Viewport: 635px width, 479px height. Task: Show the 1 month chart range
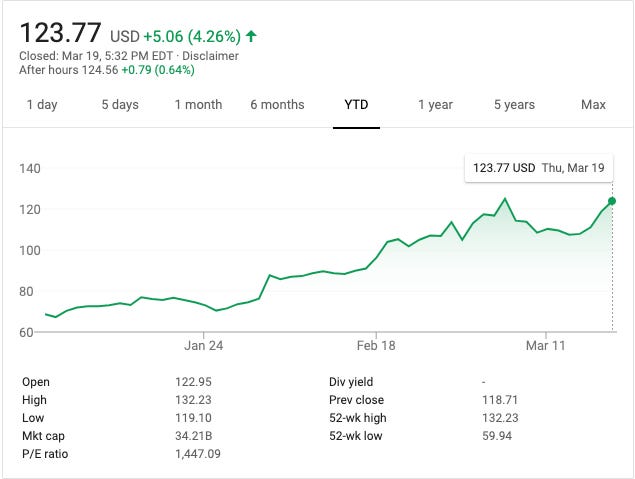pos(198,105)
